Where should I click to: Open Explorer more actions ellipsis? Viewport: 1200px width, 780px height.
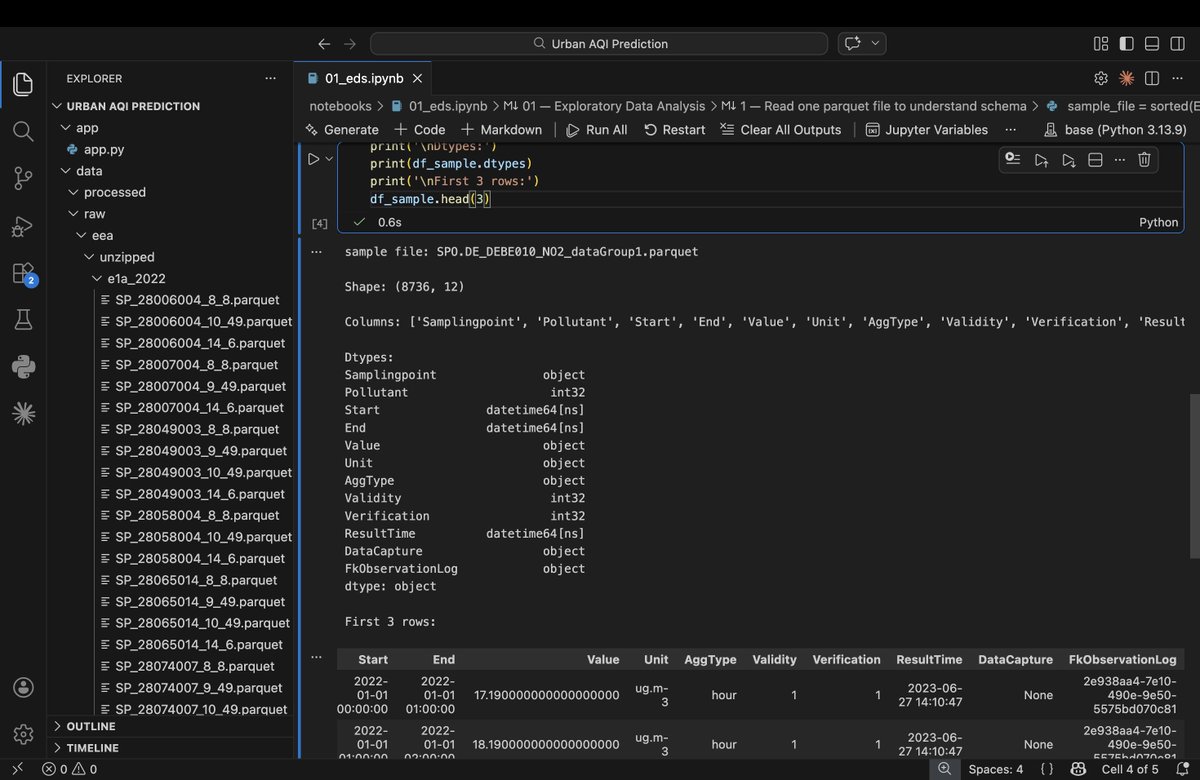[270, 78]
